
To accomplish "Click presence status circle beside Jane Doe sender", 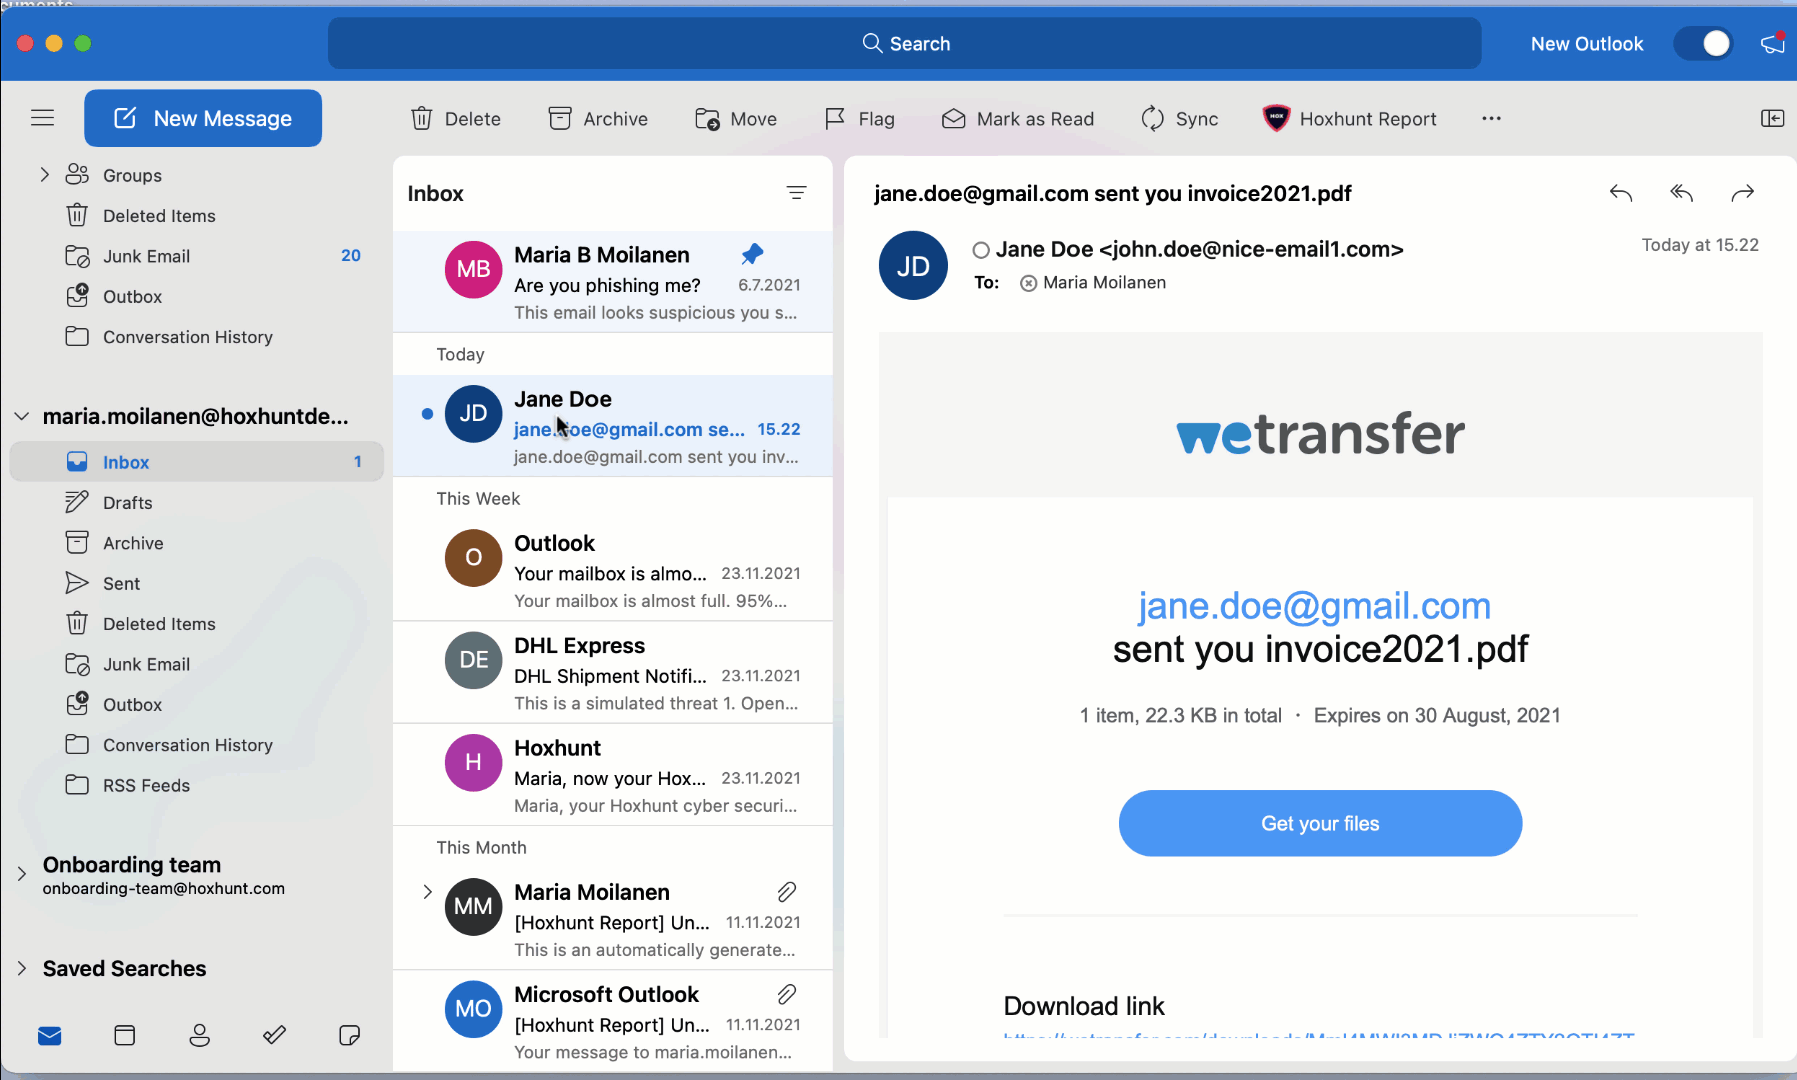I will tap(981, 250).
